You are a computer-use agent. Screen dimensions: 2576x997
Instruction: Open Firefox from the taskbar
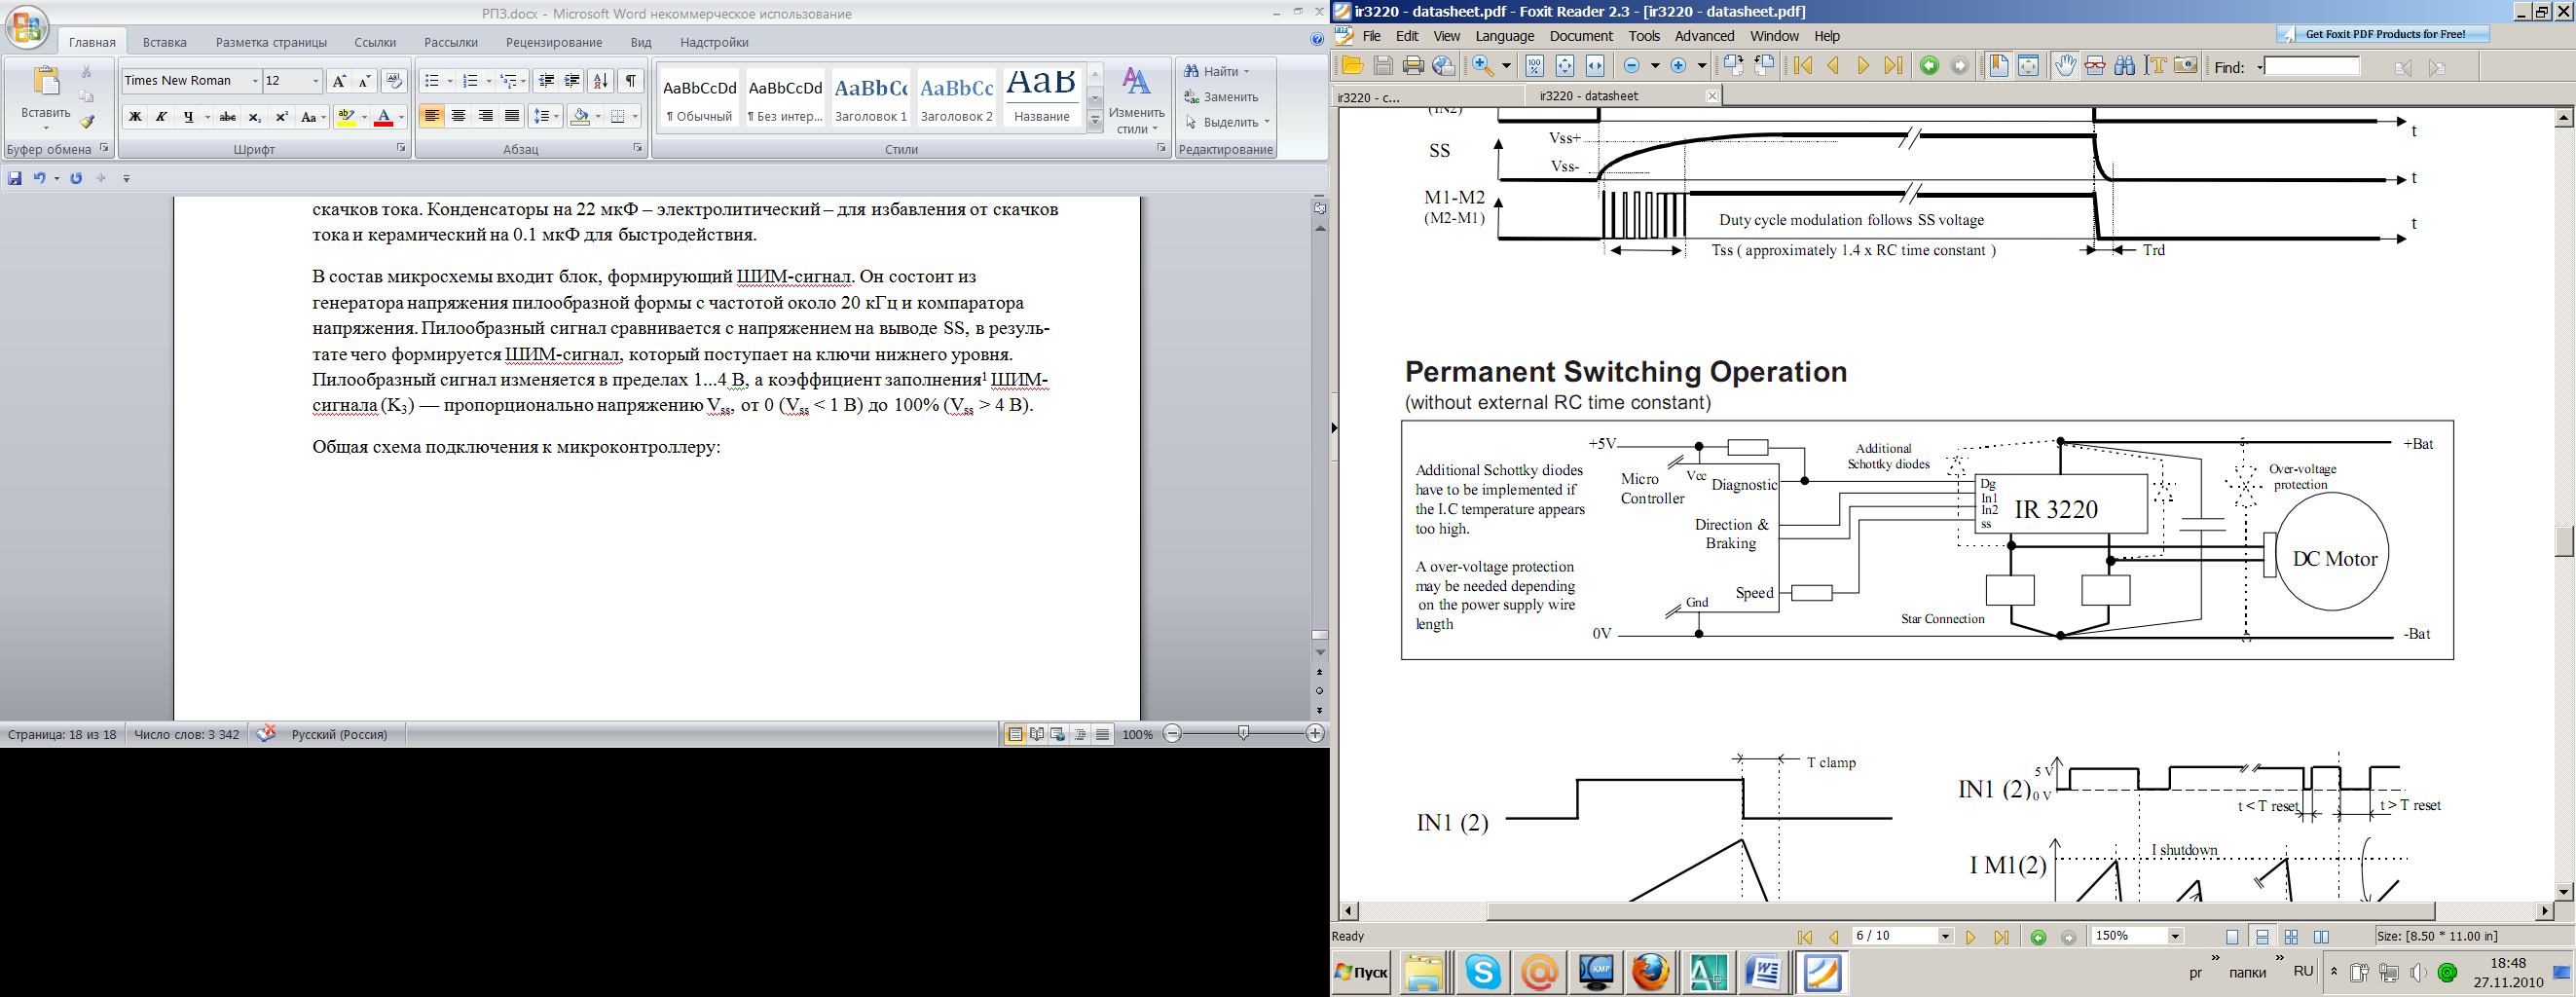[1651, 972]
